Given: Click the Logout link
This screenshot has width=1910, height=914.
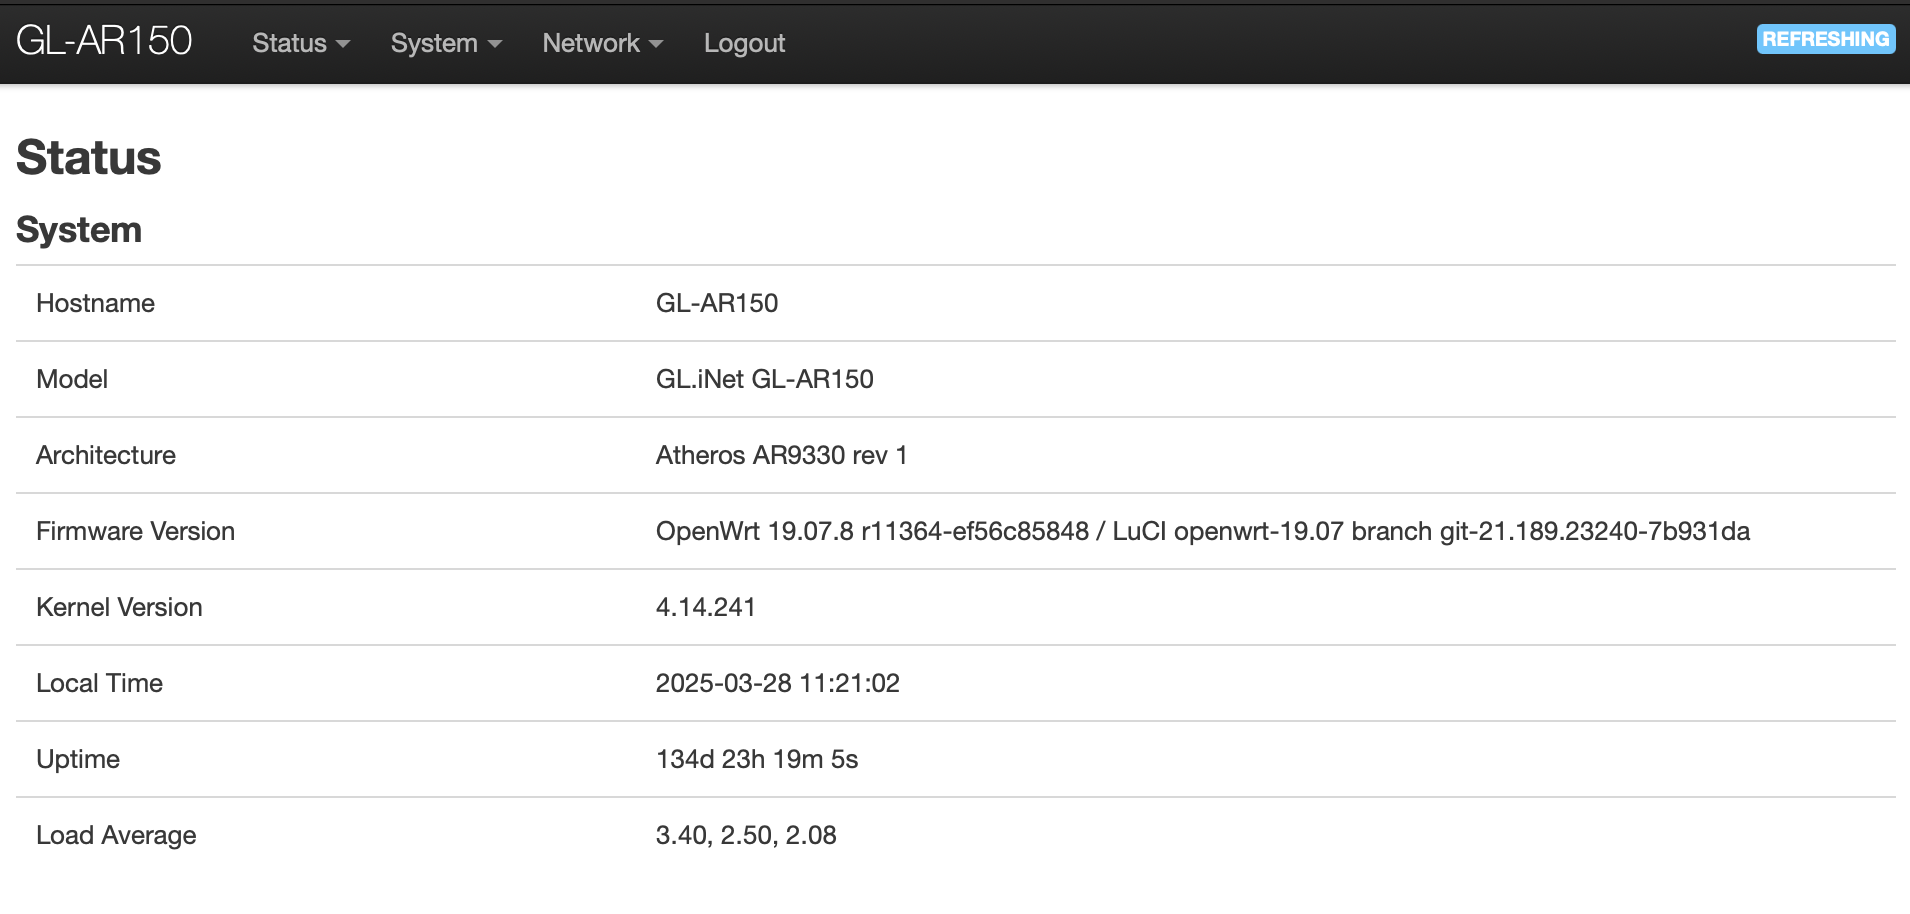Looking at the screenshot, I should (744, 43).
